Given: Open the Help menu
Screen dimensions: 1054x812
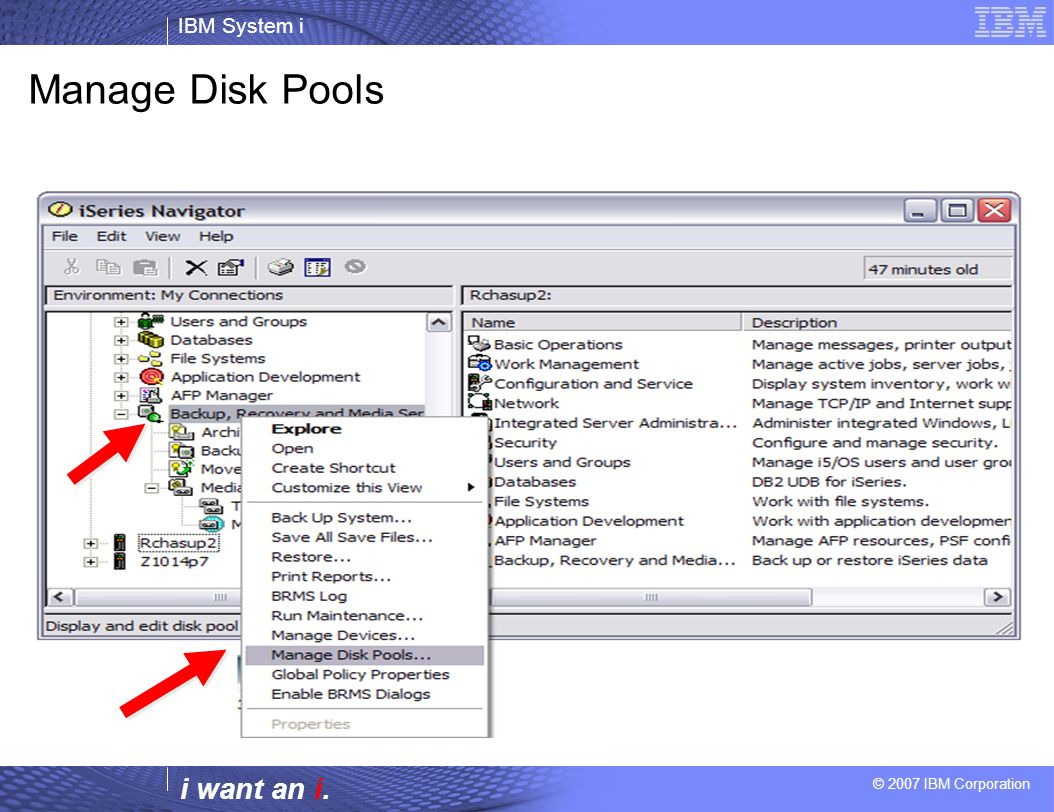Looking at the screenshot, I should coord(216,237).
